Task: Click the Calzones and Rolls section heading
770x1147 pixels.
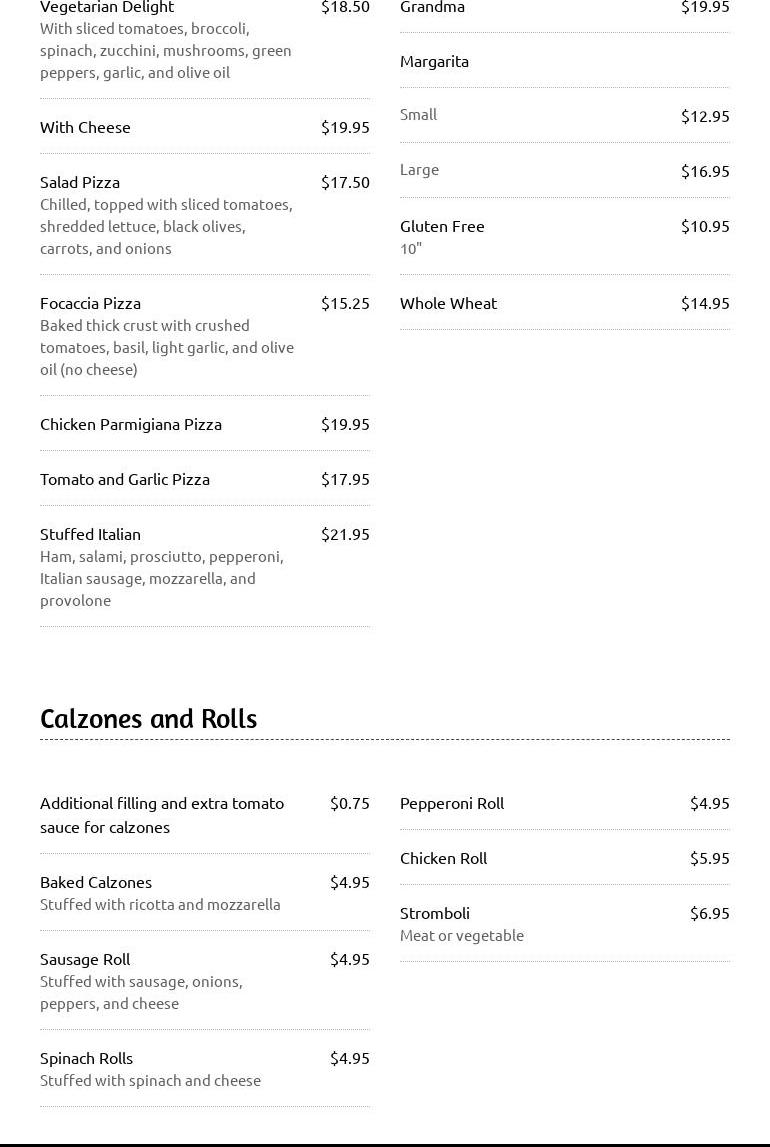Action: pos(148,719)
